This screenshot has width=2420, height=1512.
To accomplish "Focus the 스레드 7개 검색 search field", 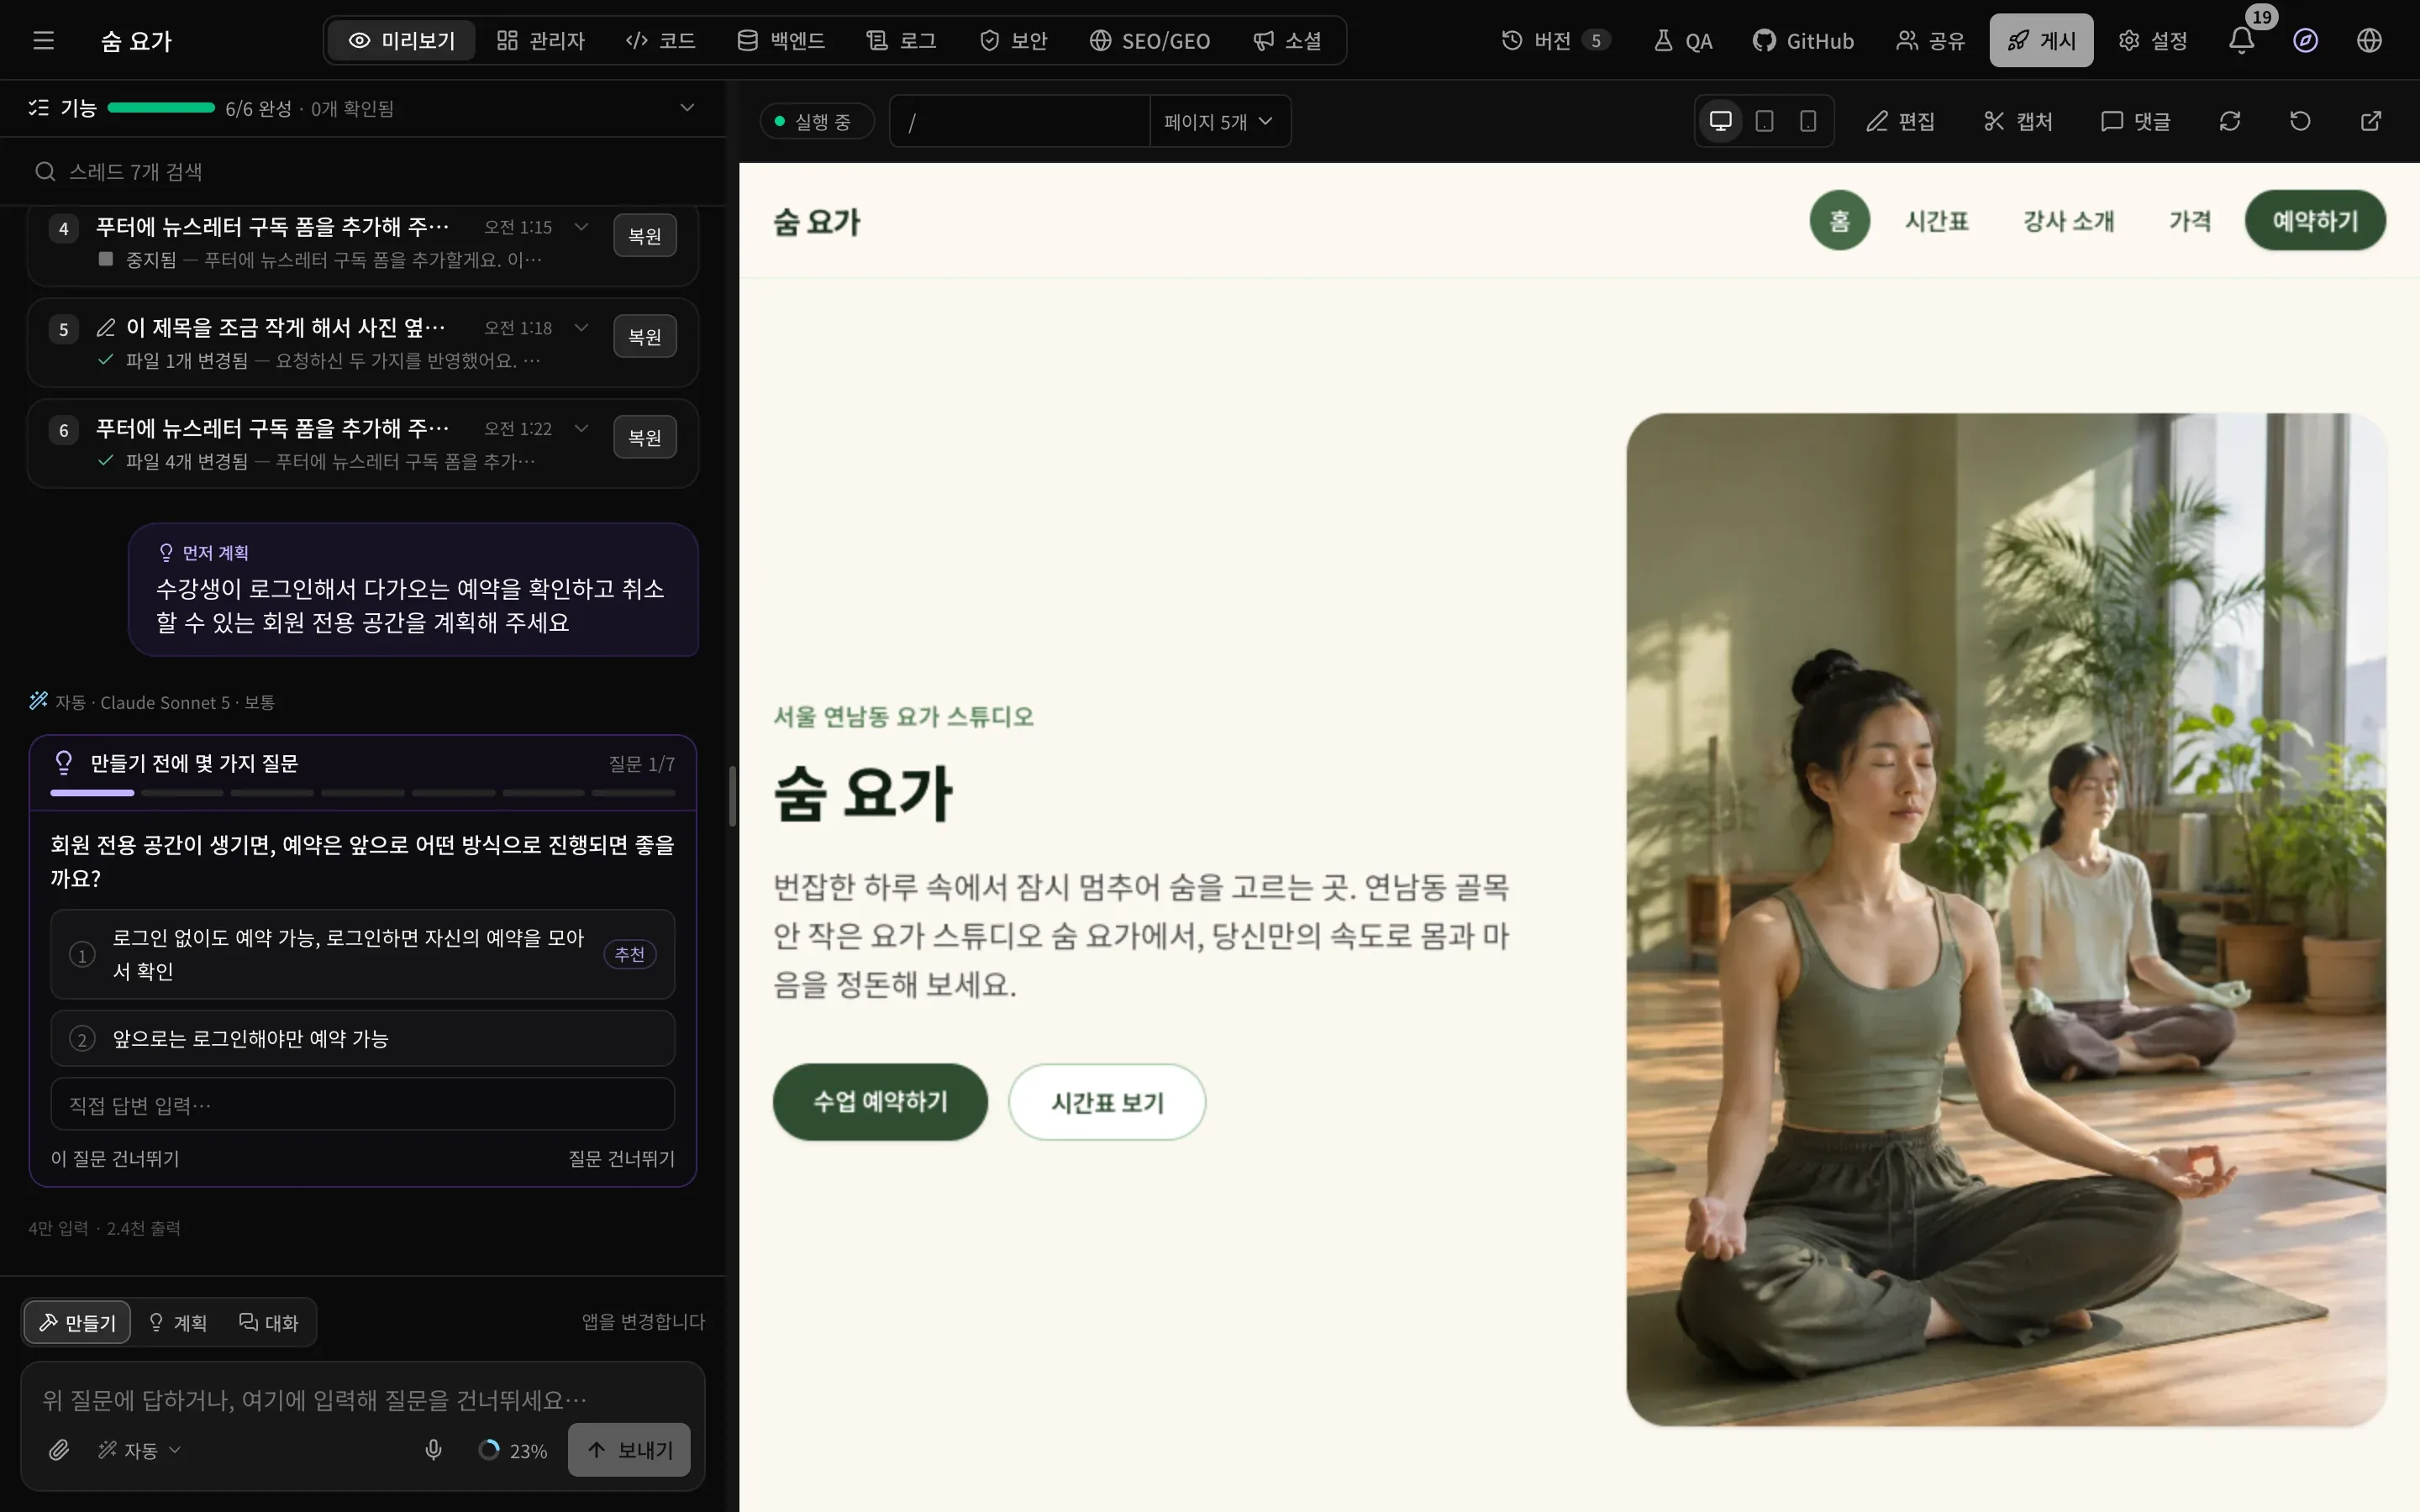I will tap(363, 172).
